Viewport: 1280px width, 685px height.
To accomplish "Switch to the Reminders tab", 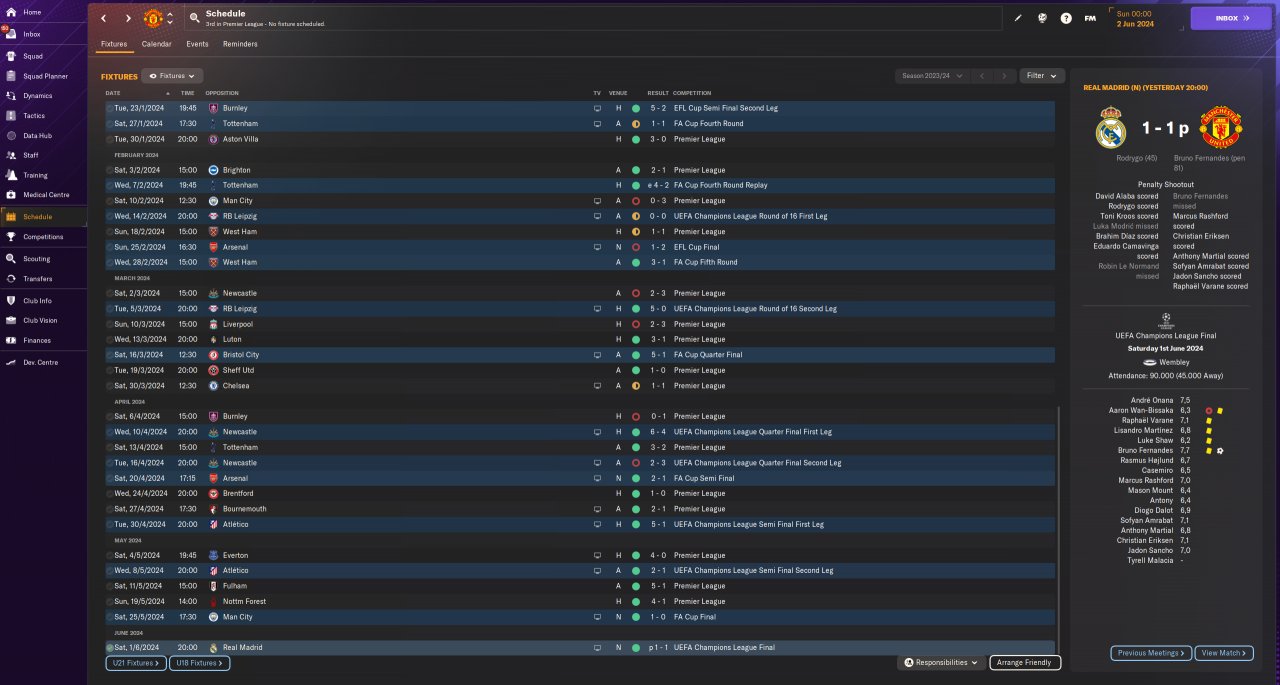I will [x=240, y=44].
